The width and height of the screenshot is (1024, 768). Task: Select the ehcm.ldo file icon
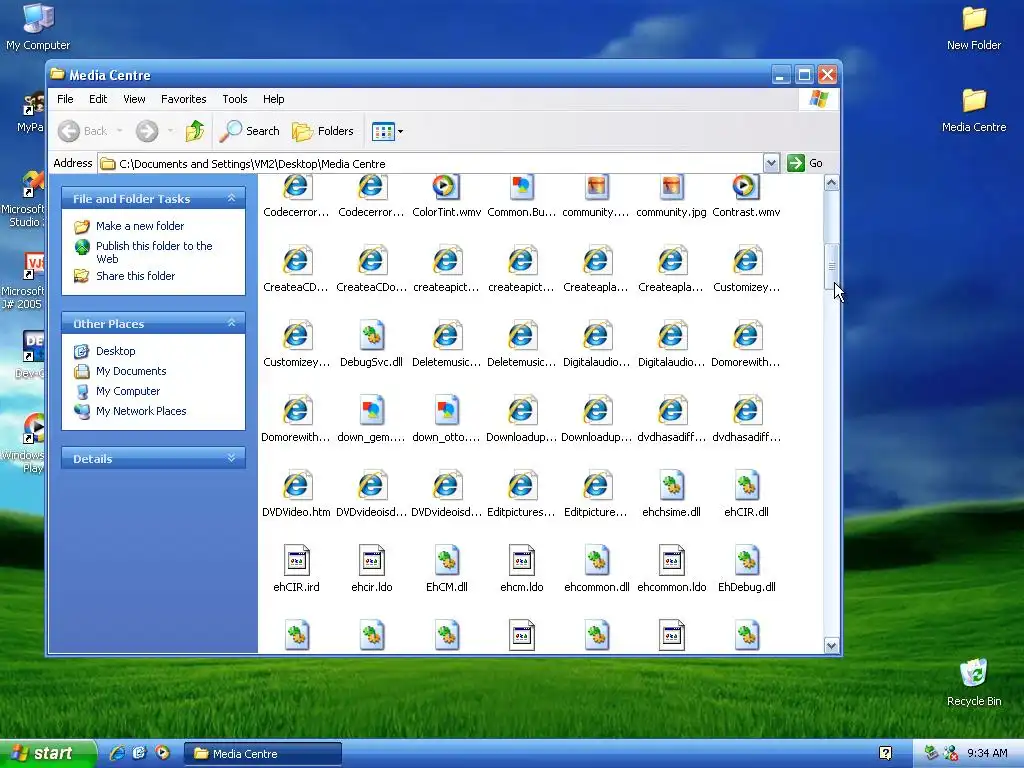(x=521, y=560)
